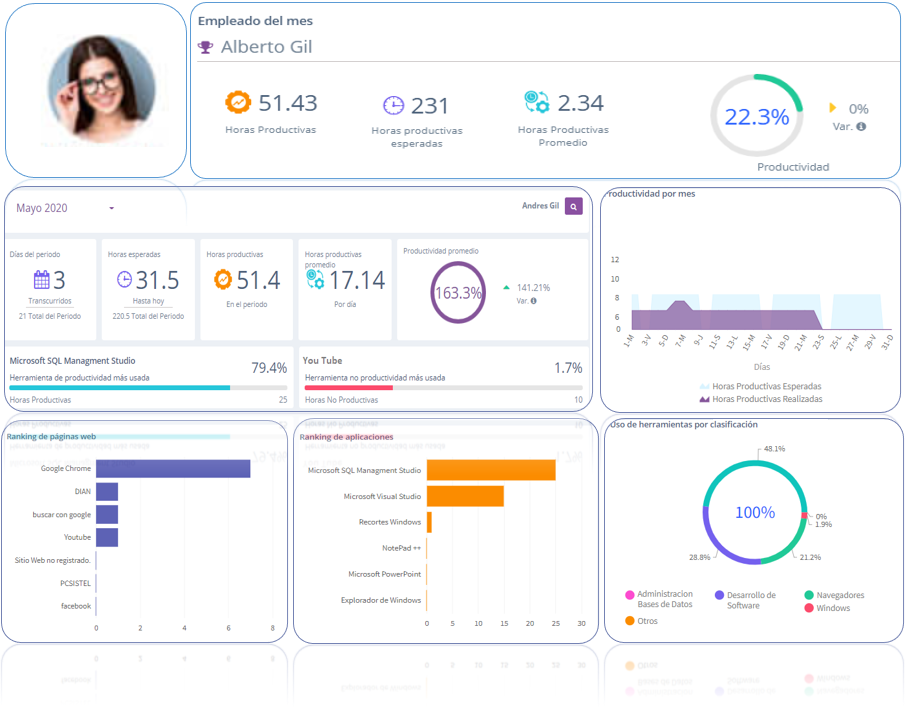Viewport: 911px width, 713px height.
Task: Click the 22.3% productivity gauge
Action: [756, 116]
